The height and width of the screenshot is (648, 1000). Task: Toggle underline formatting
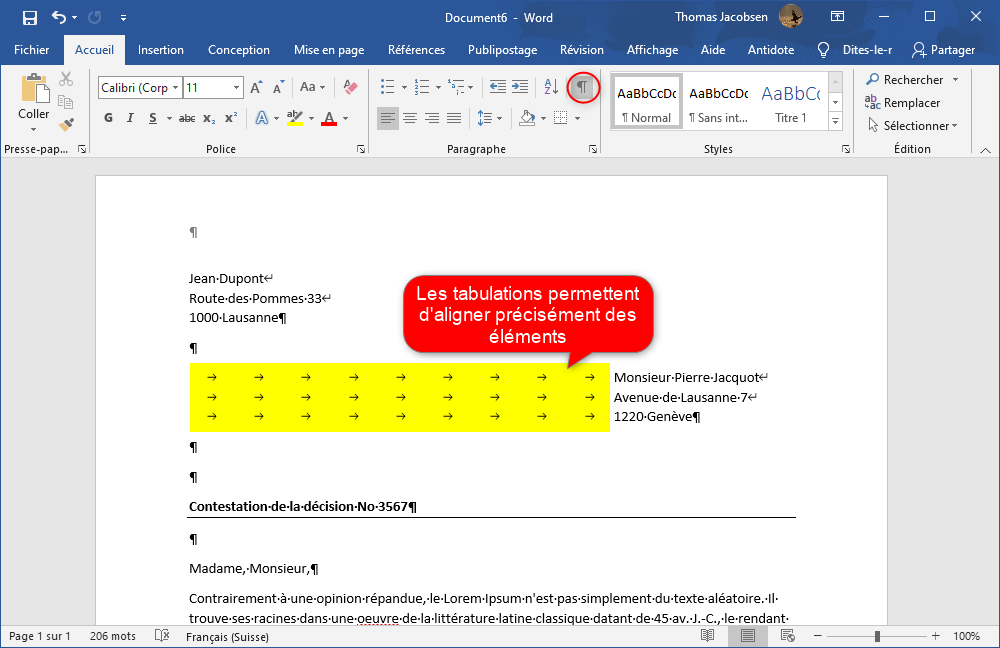(x=152, y=118)
